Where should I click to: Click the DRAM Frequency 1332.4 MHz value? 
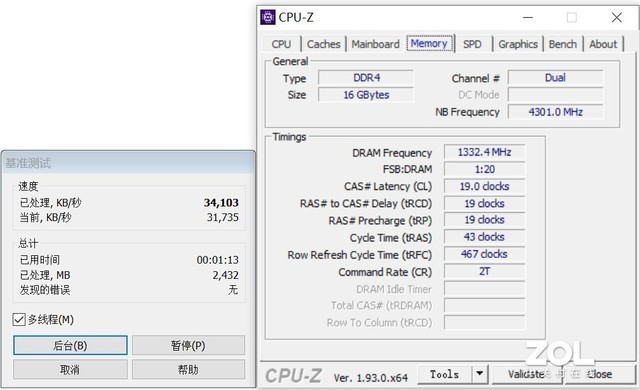(484, 152)
